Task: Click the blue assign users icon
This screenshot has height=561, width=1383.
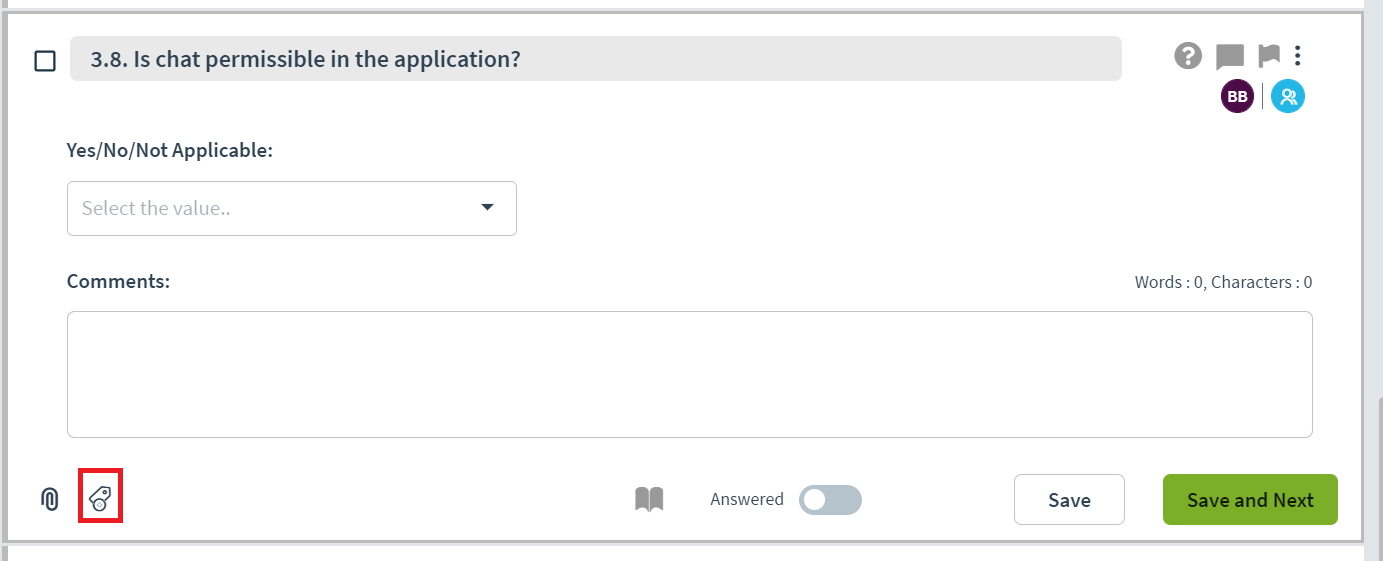Action: click(1288, 96)
